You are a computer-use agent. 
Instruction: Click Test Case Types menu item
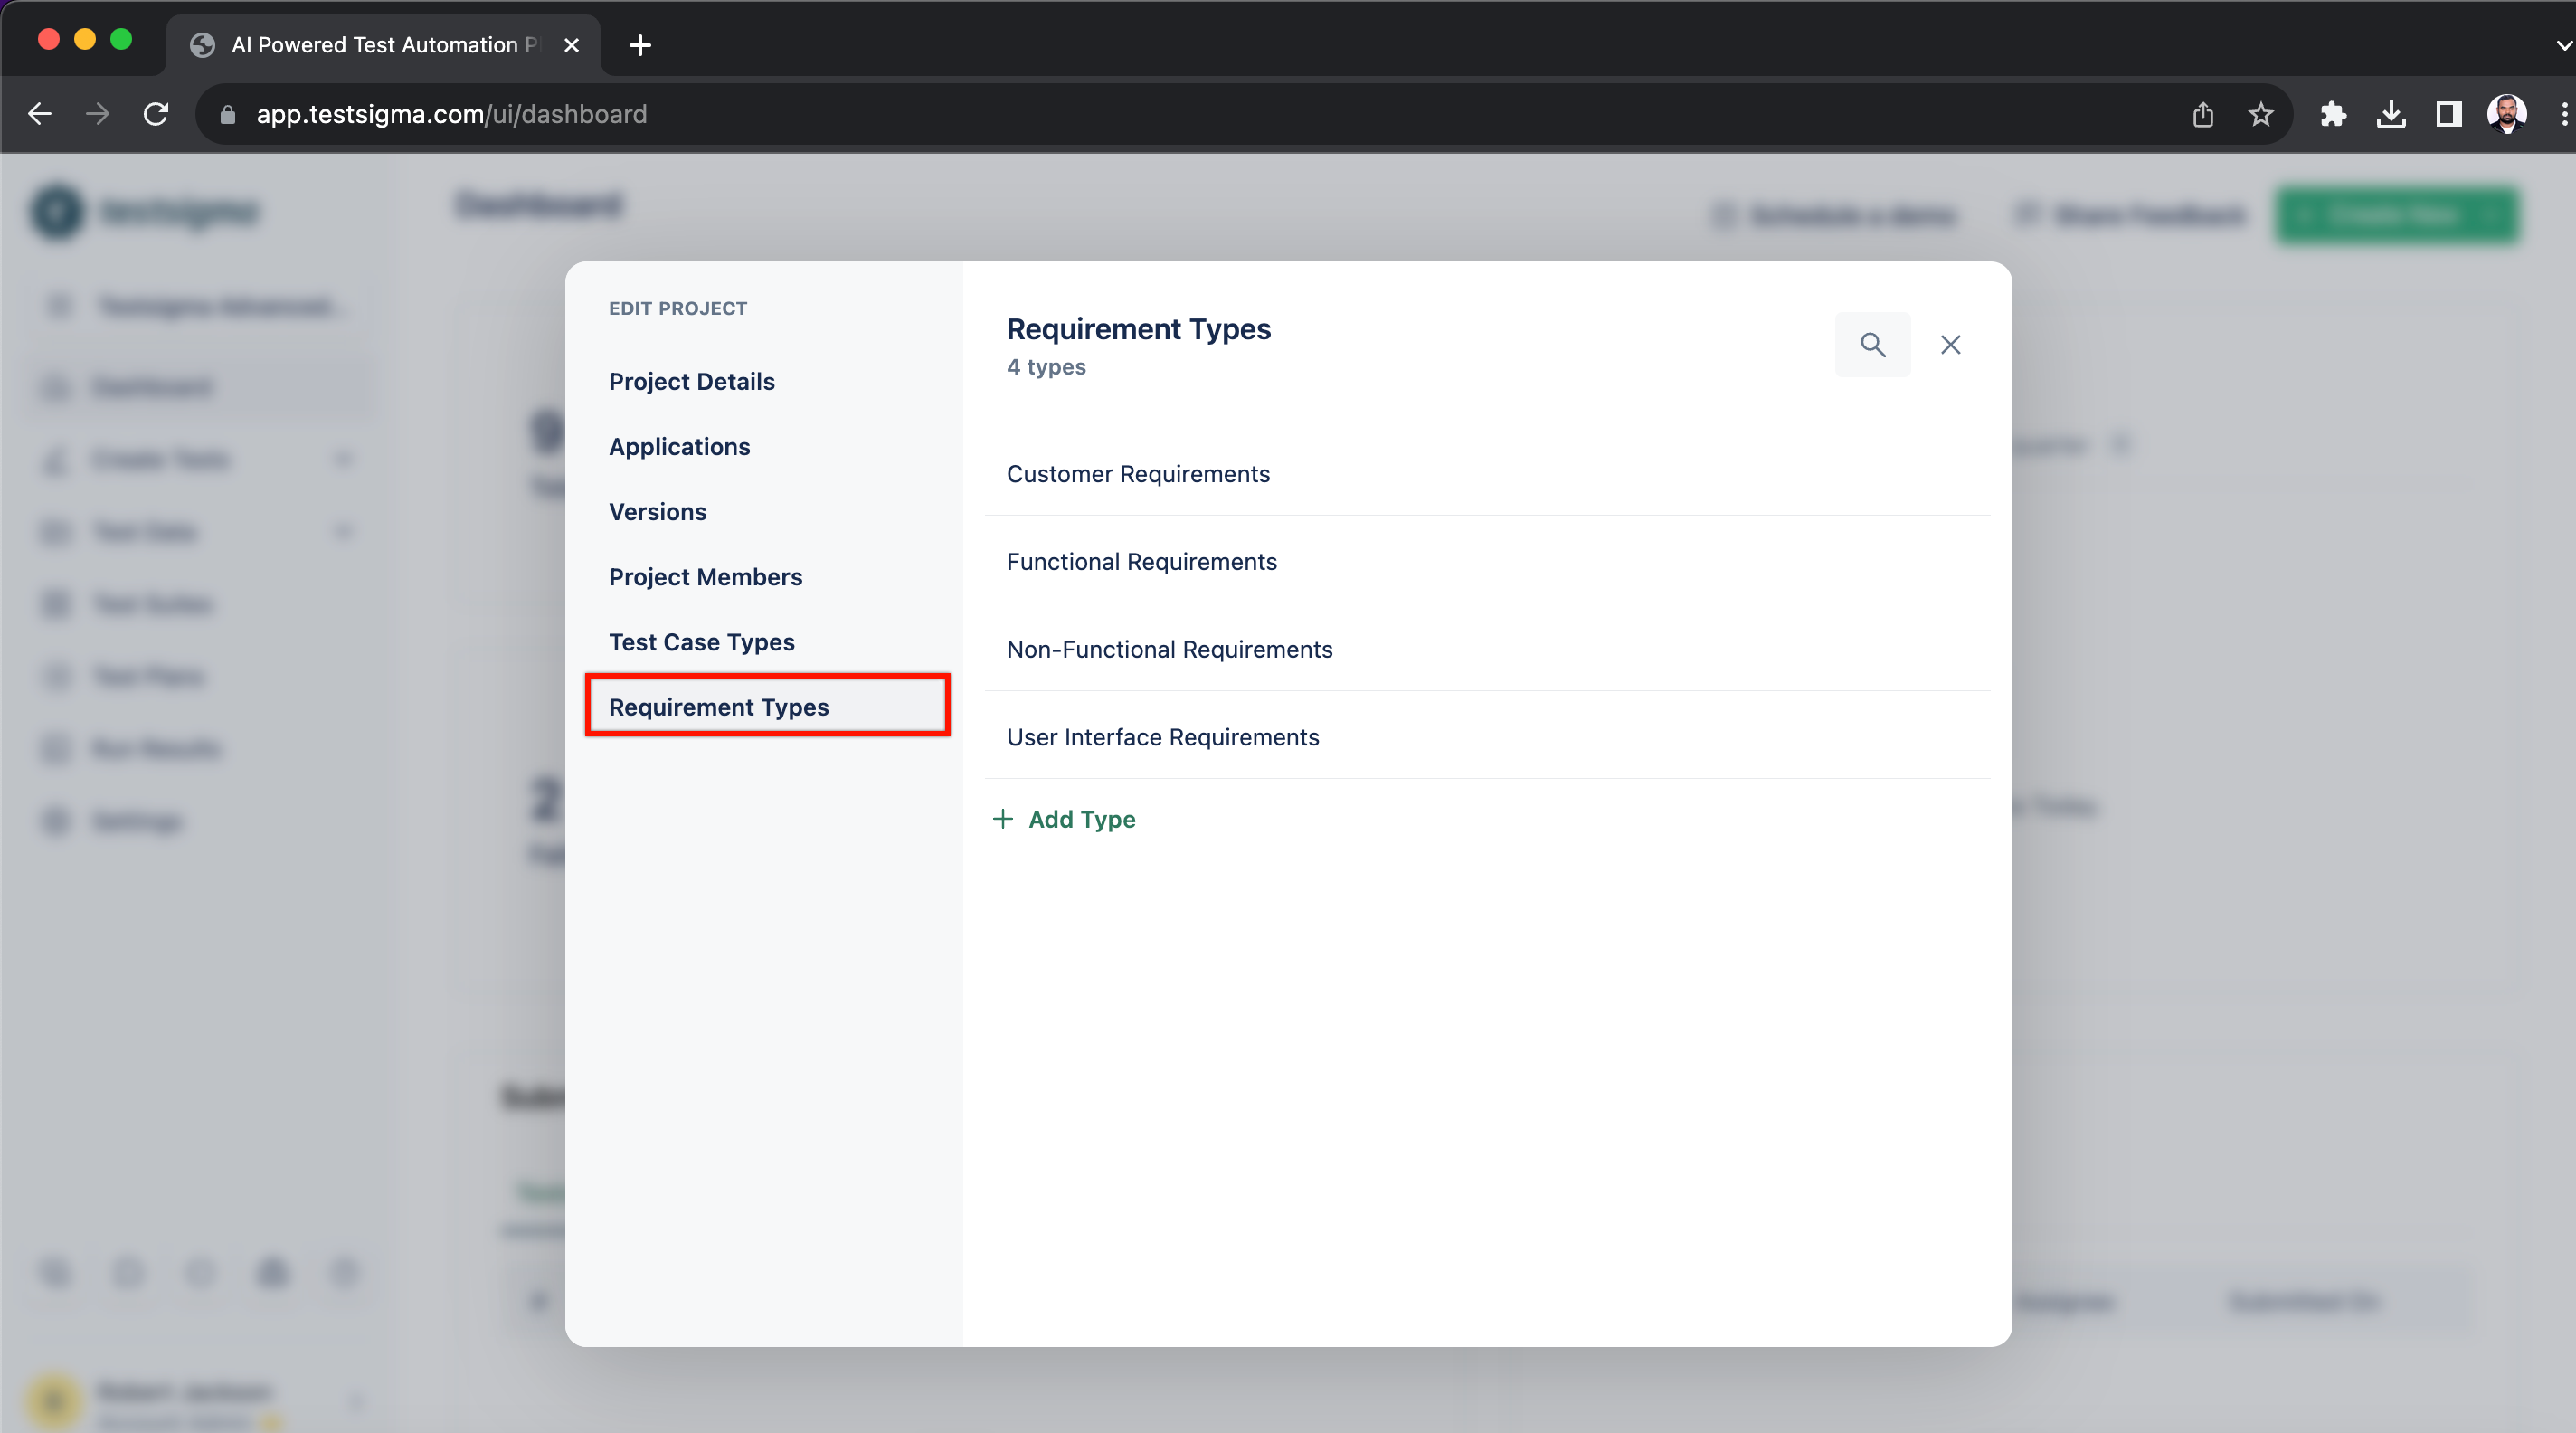tap(702, 641)
